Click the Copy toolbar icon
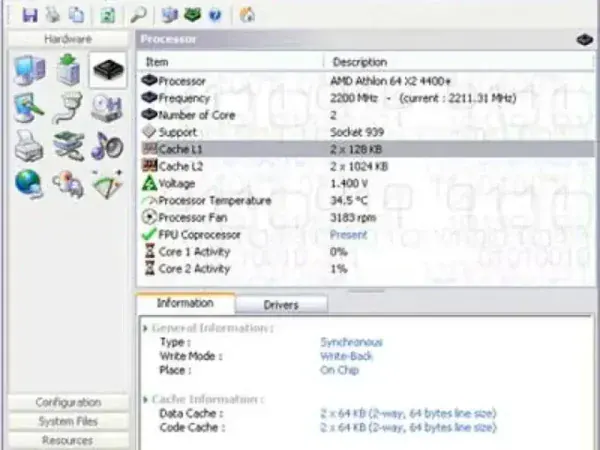This screenshot has height=450, width=600. pos(76,15)
